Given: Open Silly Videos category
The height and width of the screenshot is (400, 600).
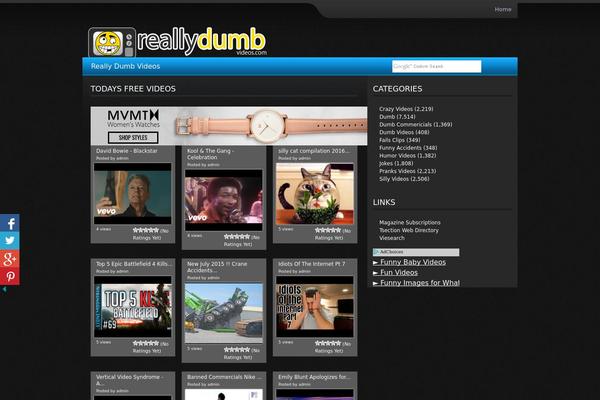Looking at the screenshot, I should [404, 179].
